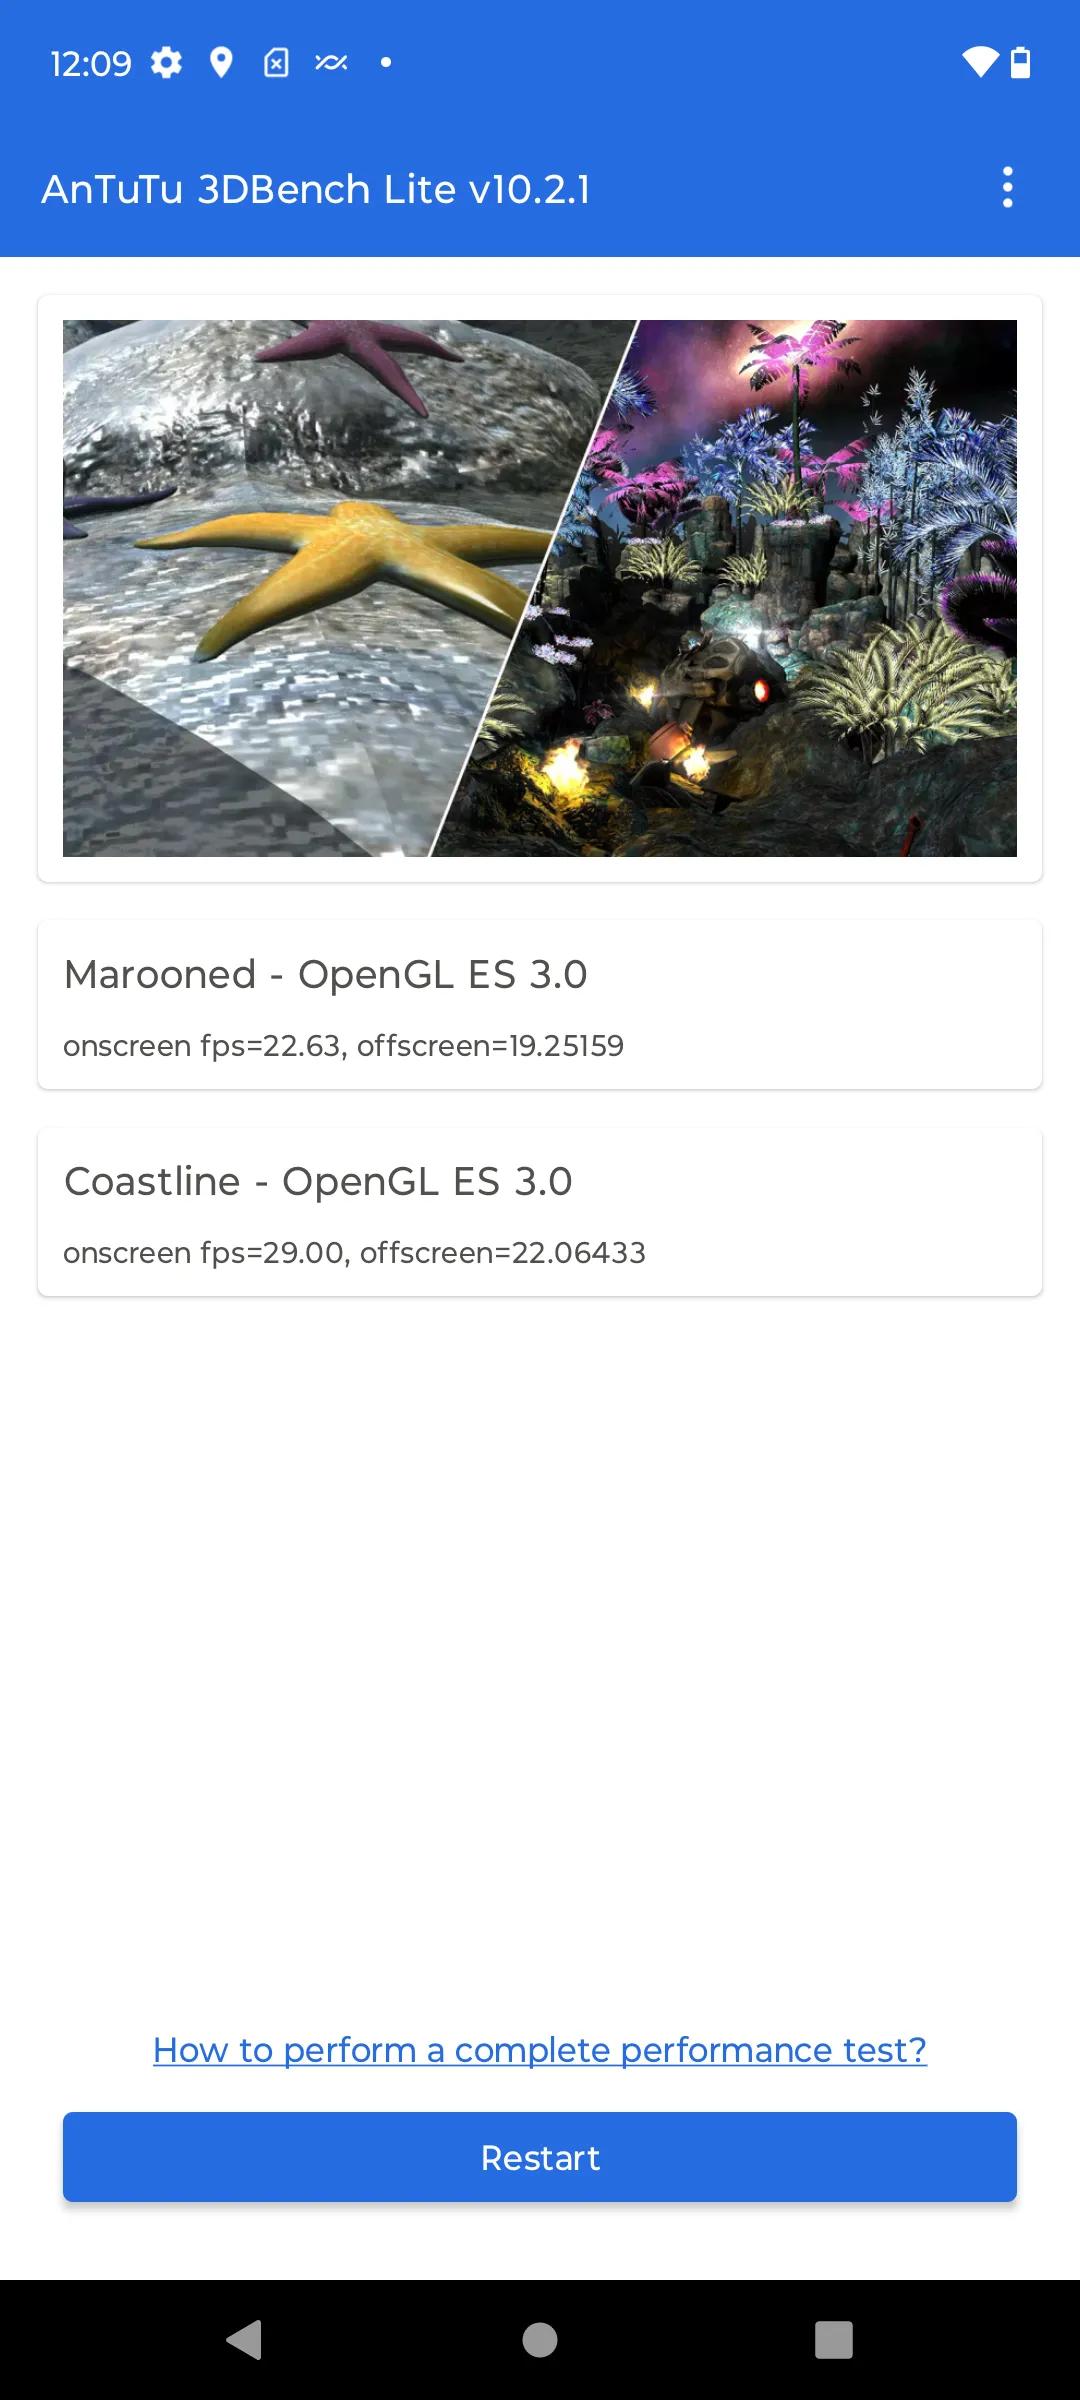Tap the location pin status icon
This screenshot has height=2400, width=1080.
[x=221, y=63]
